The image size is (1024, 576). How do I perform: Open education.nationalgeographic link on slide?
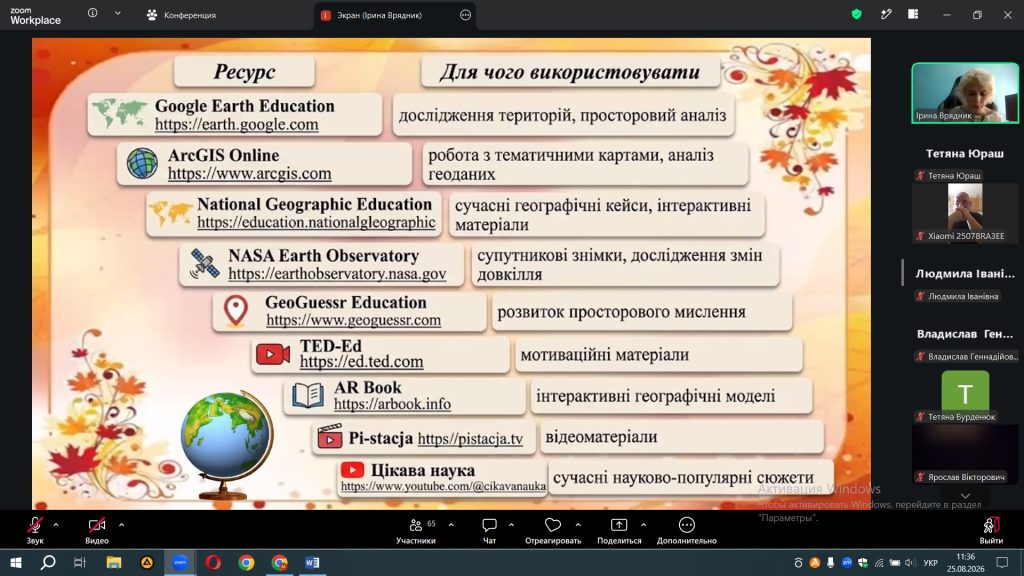316,222
